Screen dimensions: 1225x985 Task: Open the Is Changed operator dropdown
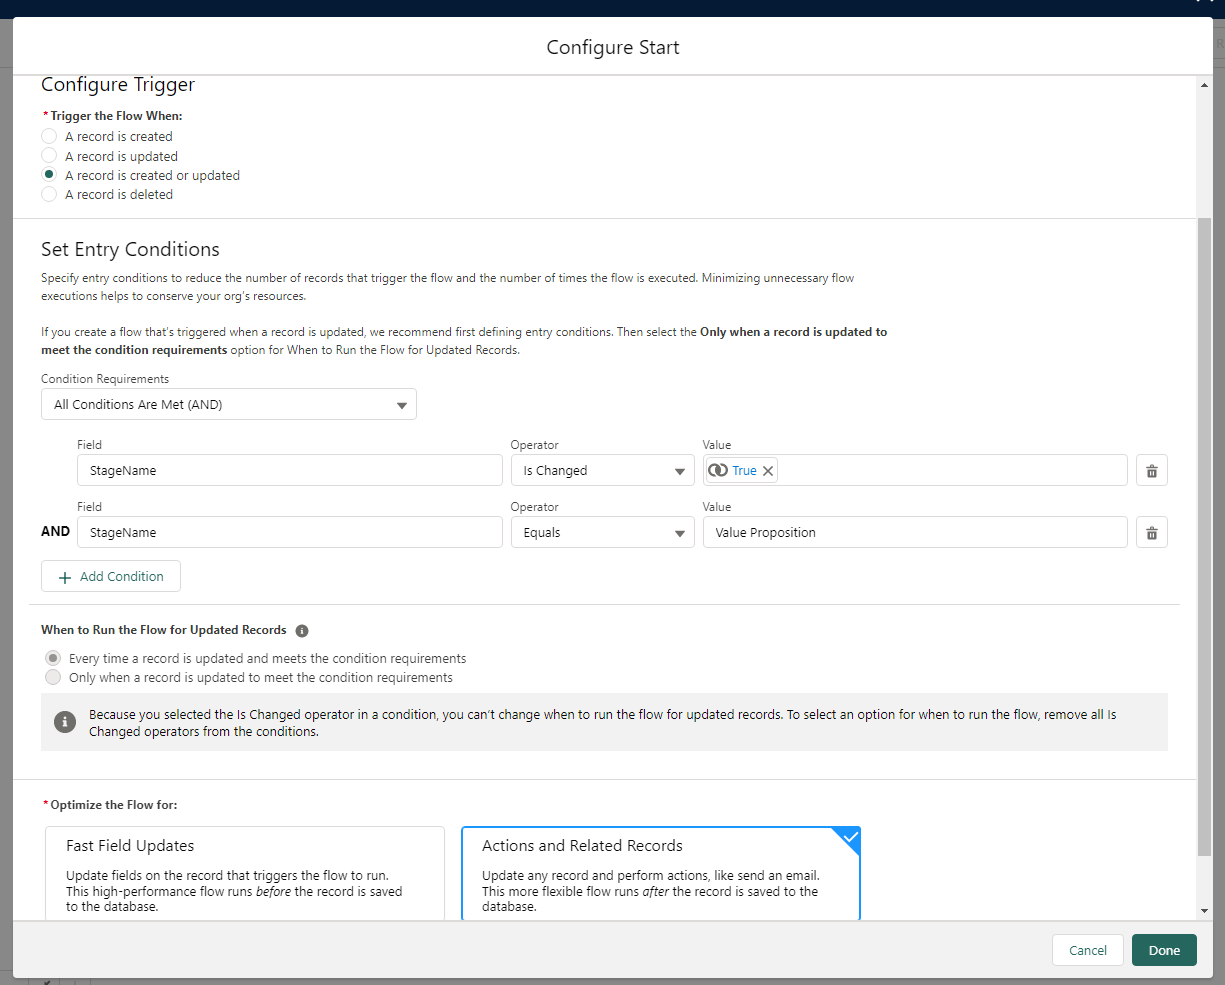click(603, 471)
